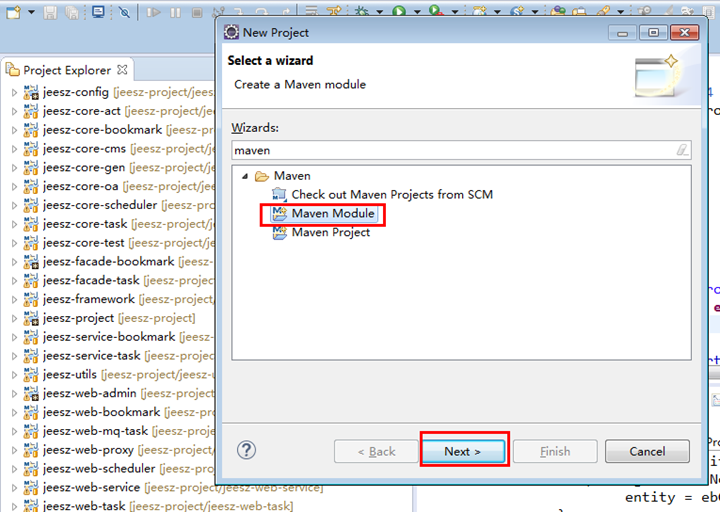
Task: Expand the jeesz-core-act project node
Action: click(x=14, y=112)
